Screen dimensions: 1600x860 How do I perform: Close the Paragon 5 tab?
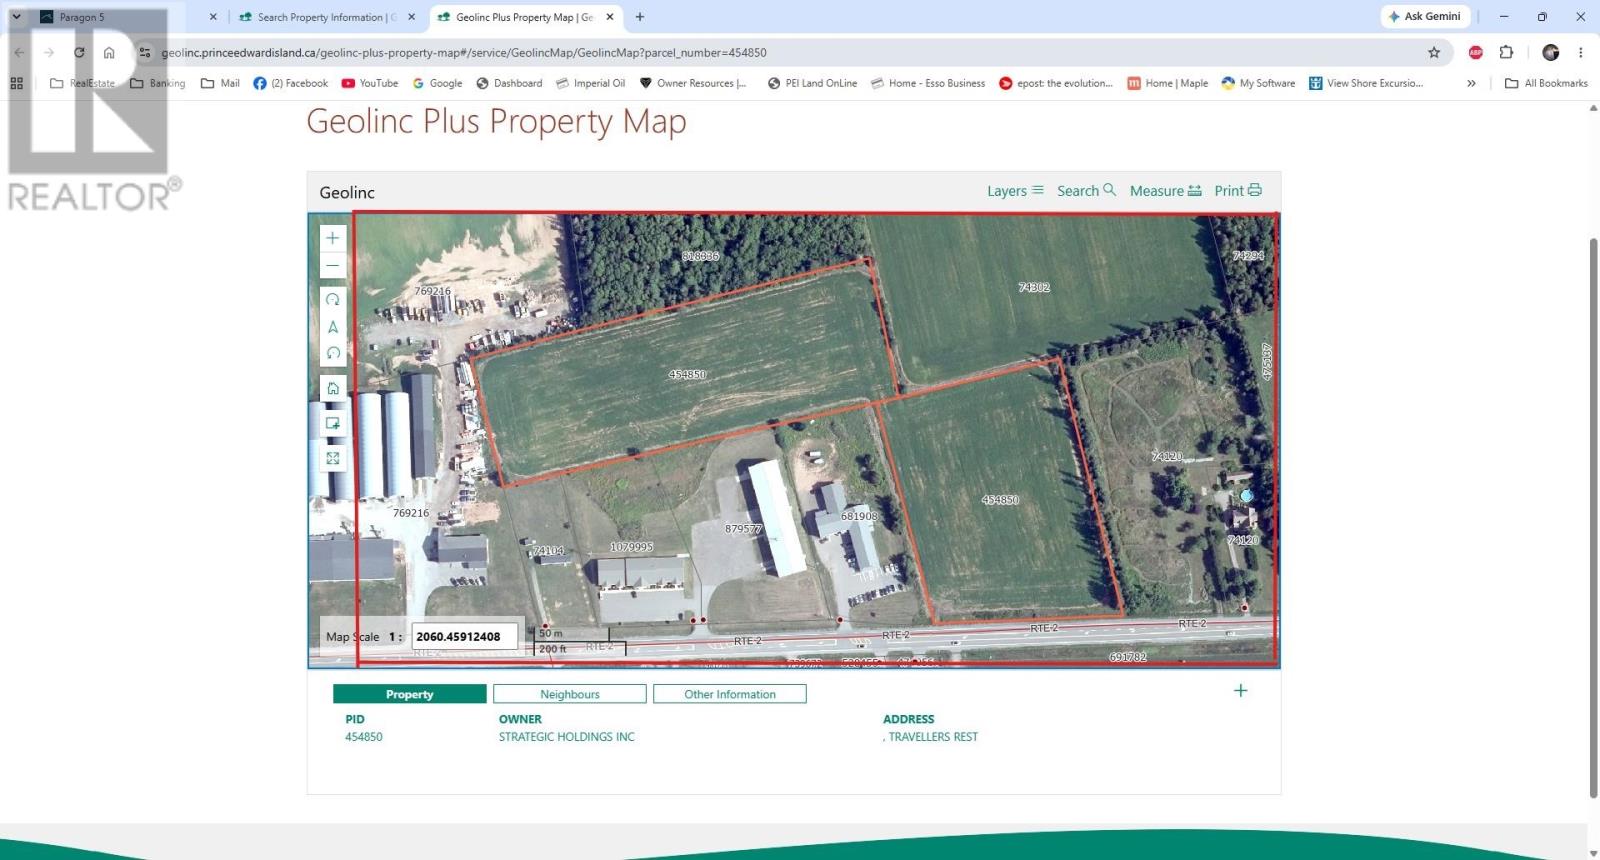[213, 17]
